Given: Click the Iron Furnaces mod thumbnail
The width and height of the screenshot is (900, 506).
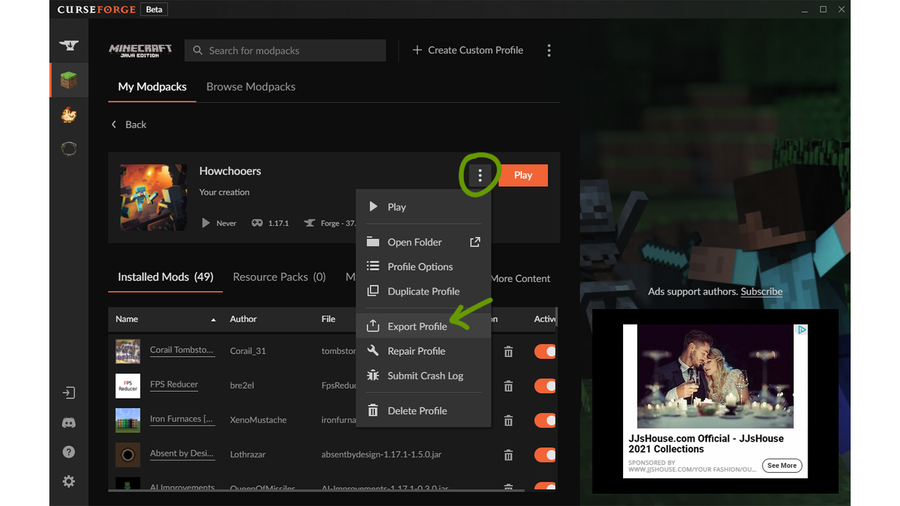Looking at the screenshot, I should click(x=127, y=421).
